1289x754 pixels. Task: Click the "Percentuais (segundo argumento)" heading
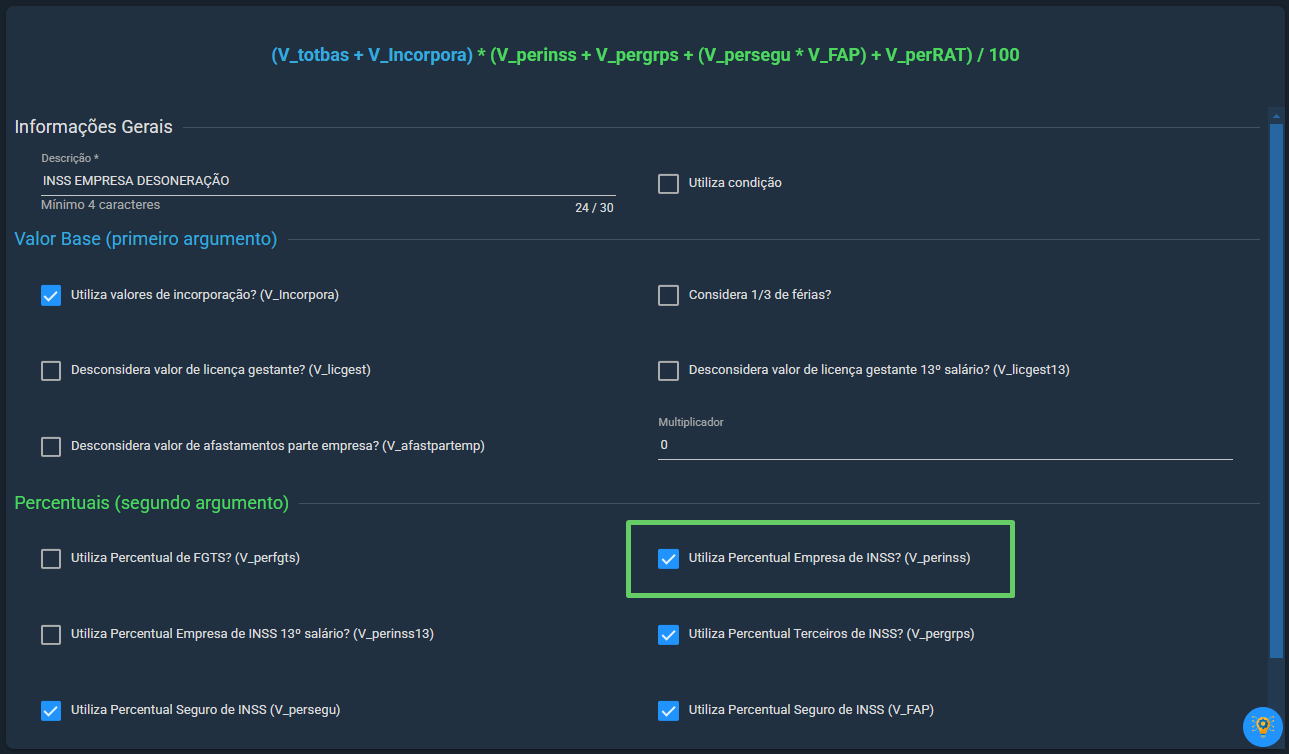(152, 503)
